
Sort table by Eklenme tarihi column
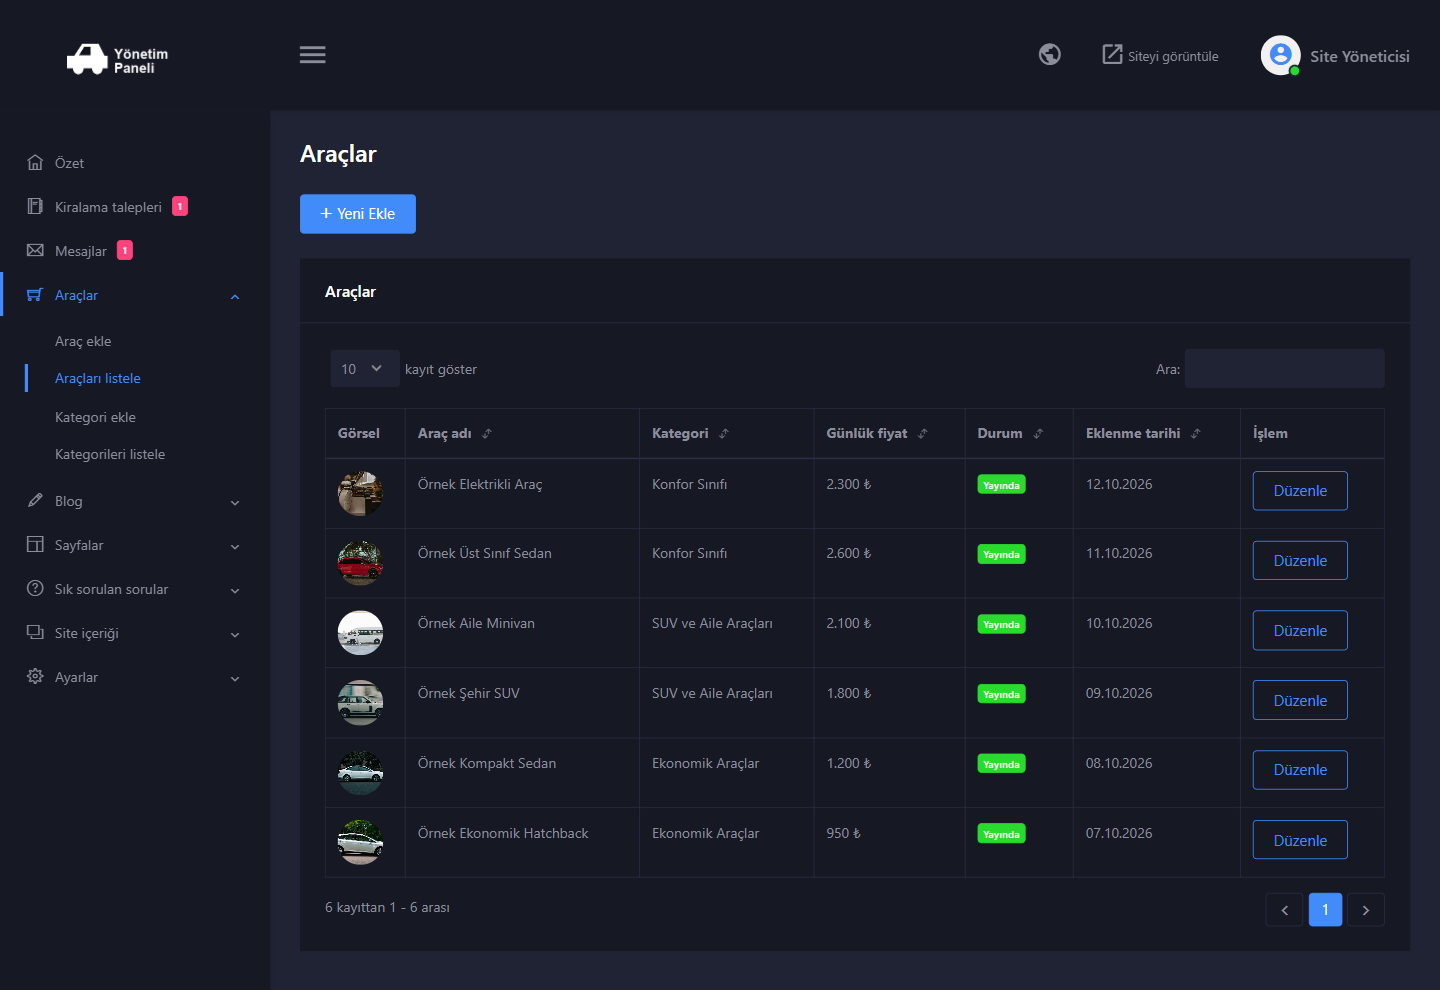point(1157,434)
